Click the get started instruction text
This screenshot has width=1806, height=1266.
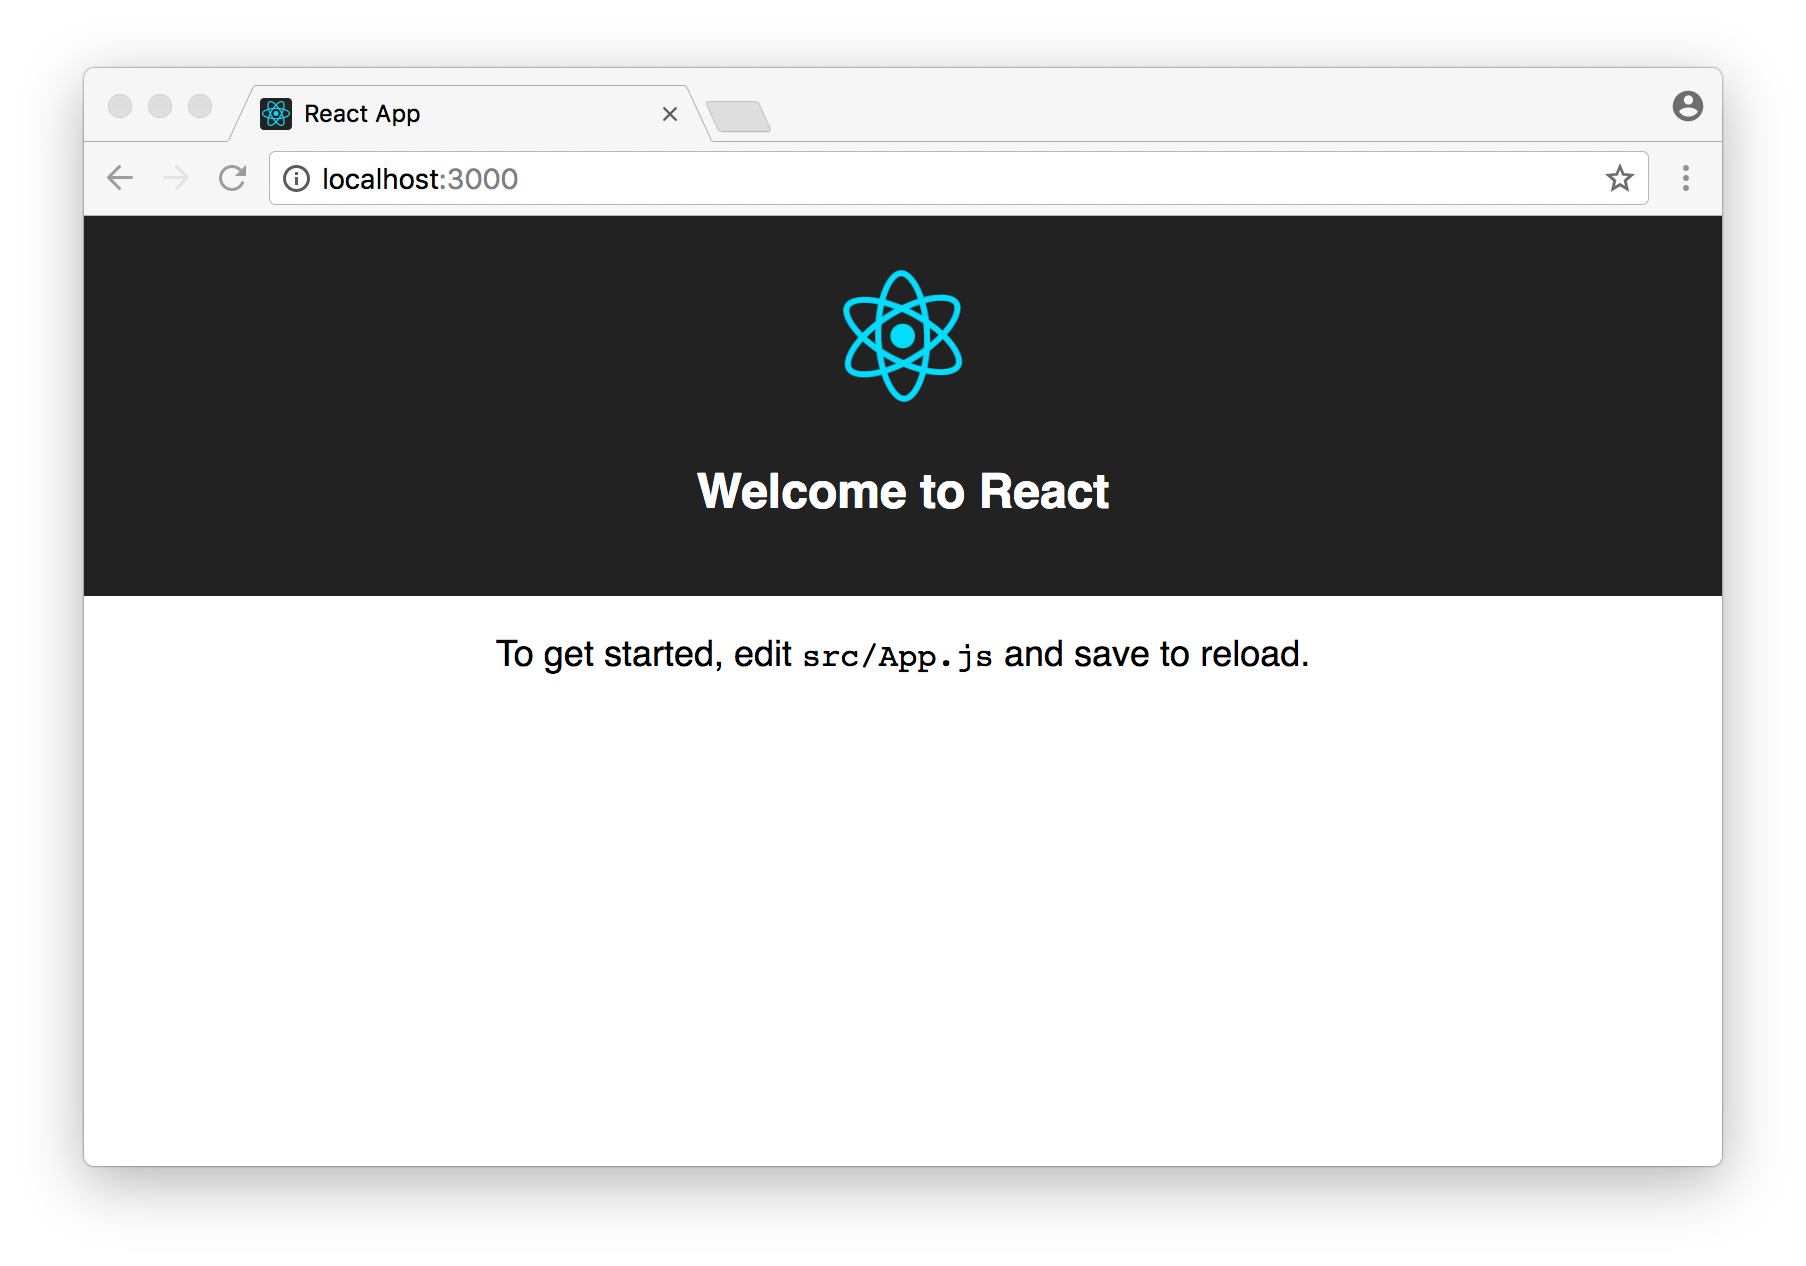pos(902,653)
